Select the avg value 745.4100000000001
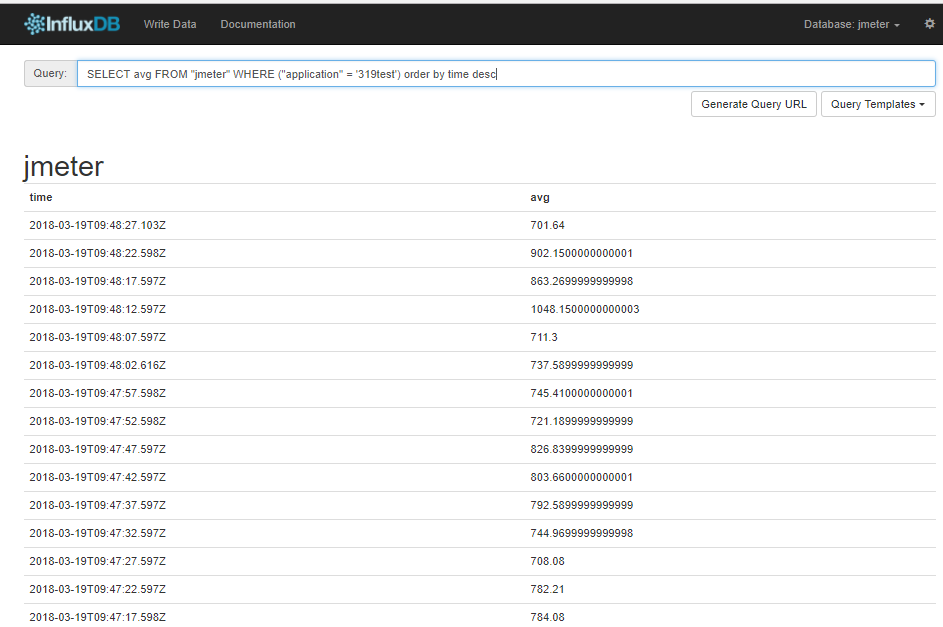 (582, 393)
